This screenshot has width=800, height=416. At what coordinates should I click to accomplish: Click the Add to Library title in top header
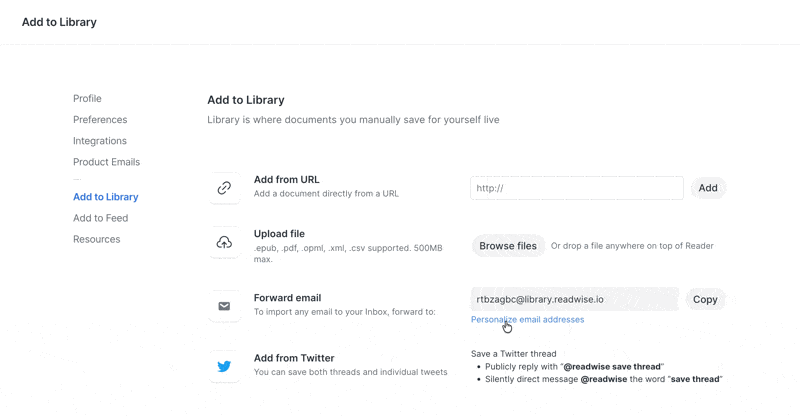point(59,22)
